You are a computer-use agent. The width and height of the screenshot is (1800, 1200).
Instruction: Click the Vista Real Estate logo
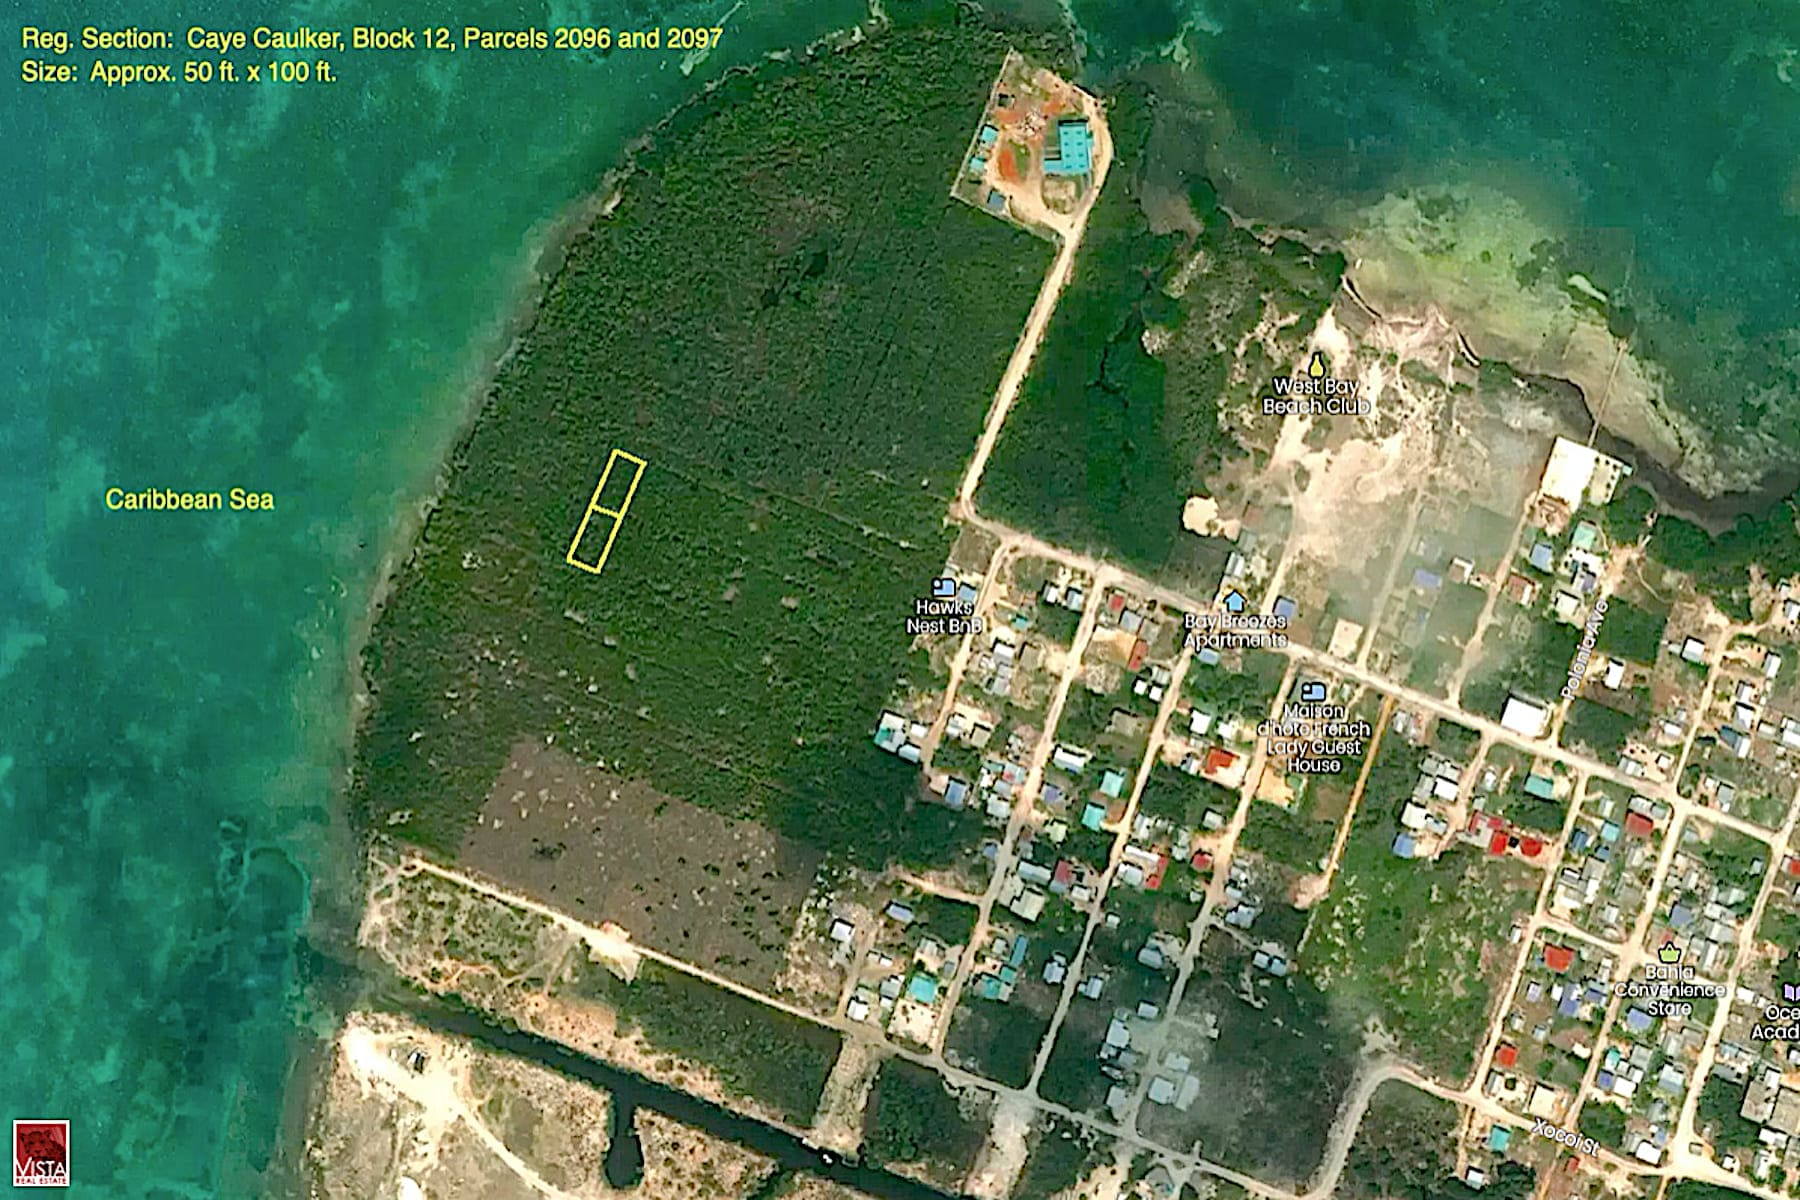tap(41, 1152)
